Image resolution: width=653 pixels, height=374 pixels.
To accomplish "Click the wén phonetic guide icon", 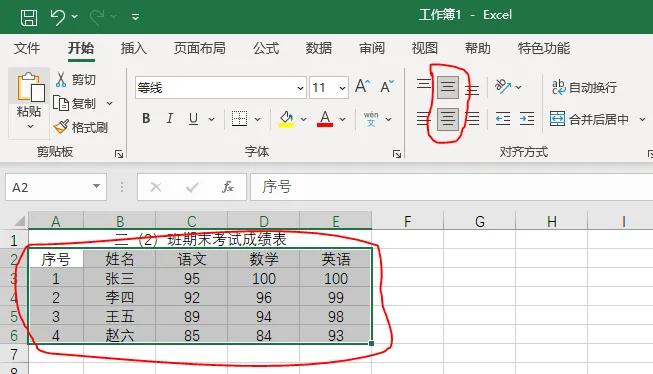I will [371, 119].
